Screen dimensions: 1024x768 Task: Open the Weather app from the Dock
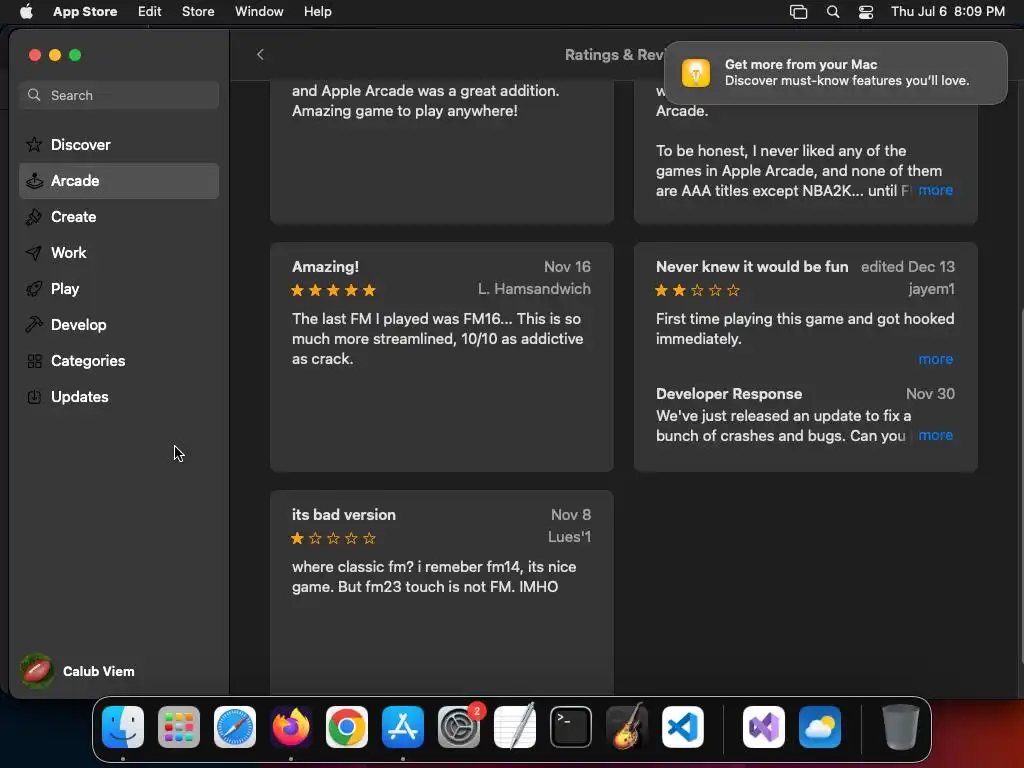pos(820,727)
